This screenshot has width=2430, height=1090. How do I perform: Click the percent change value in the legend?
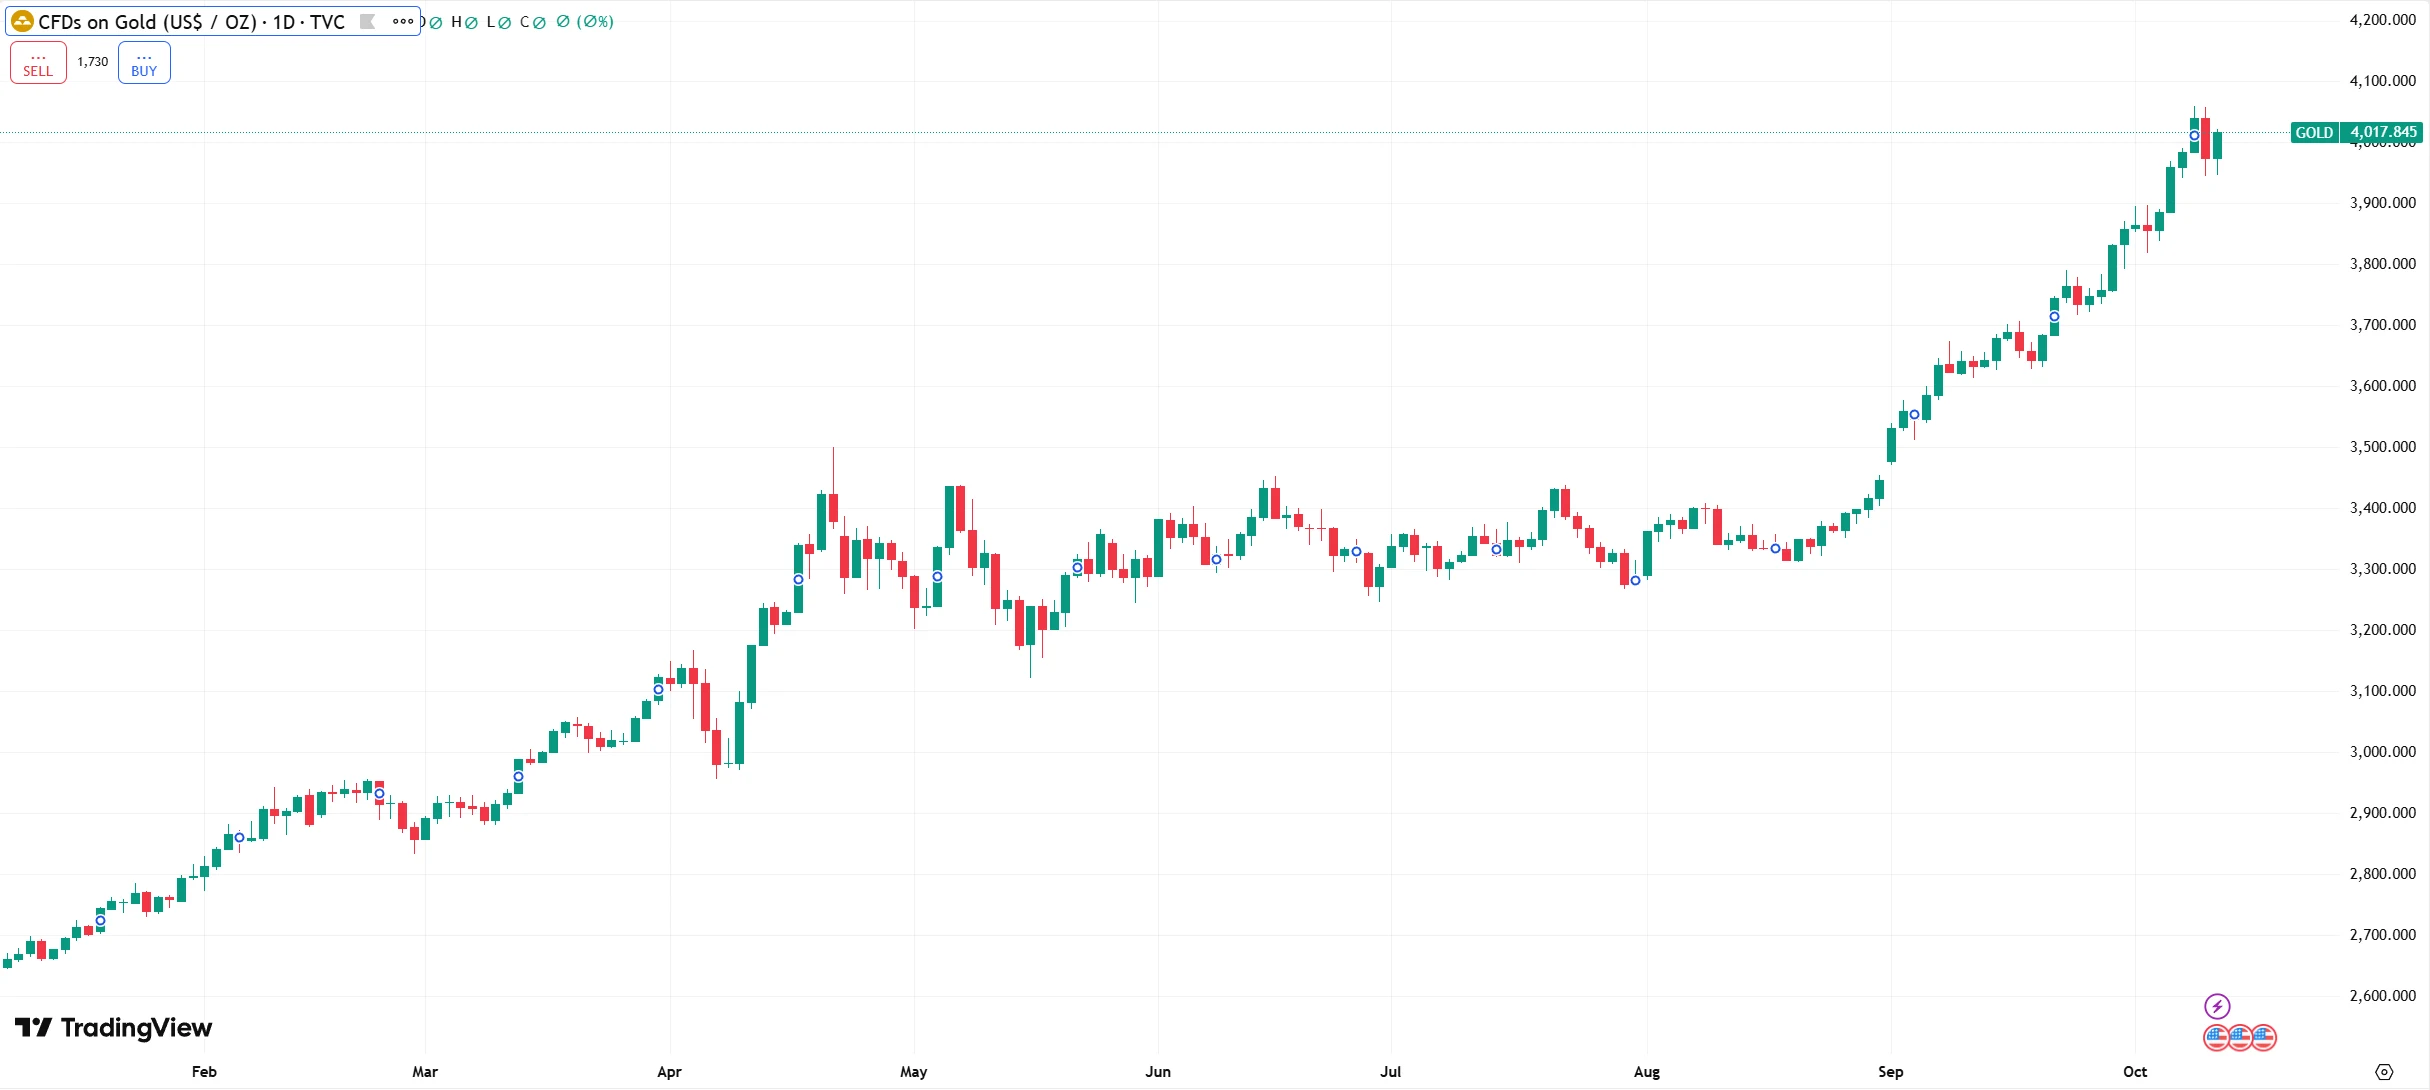[595, 22]
